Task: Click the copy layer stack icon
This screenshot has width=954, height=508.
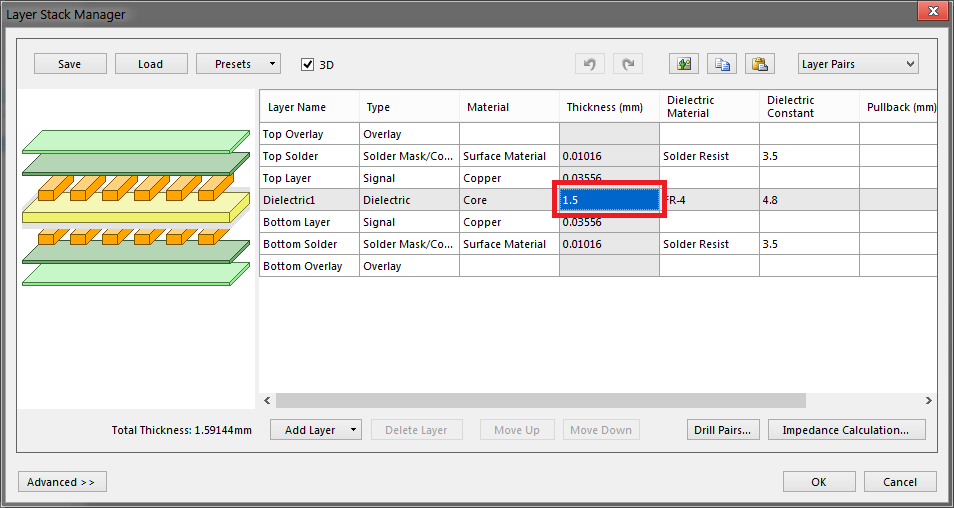Action: point(722,64)
